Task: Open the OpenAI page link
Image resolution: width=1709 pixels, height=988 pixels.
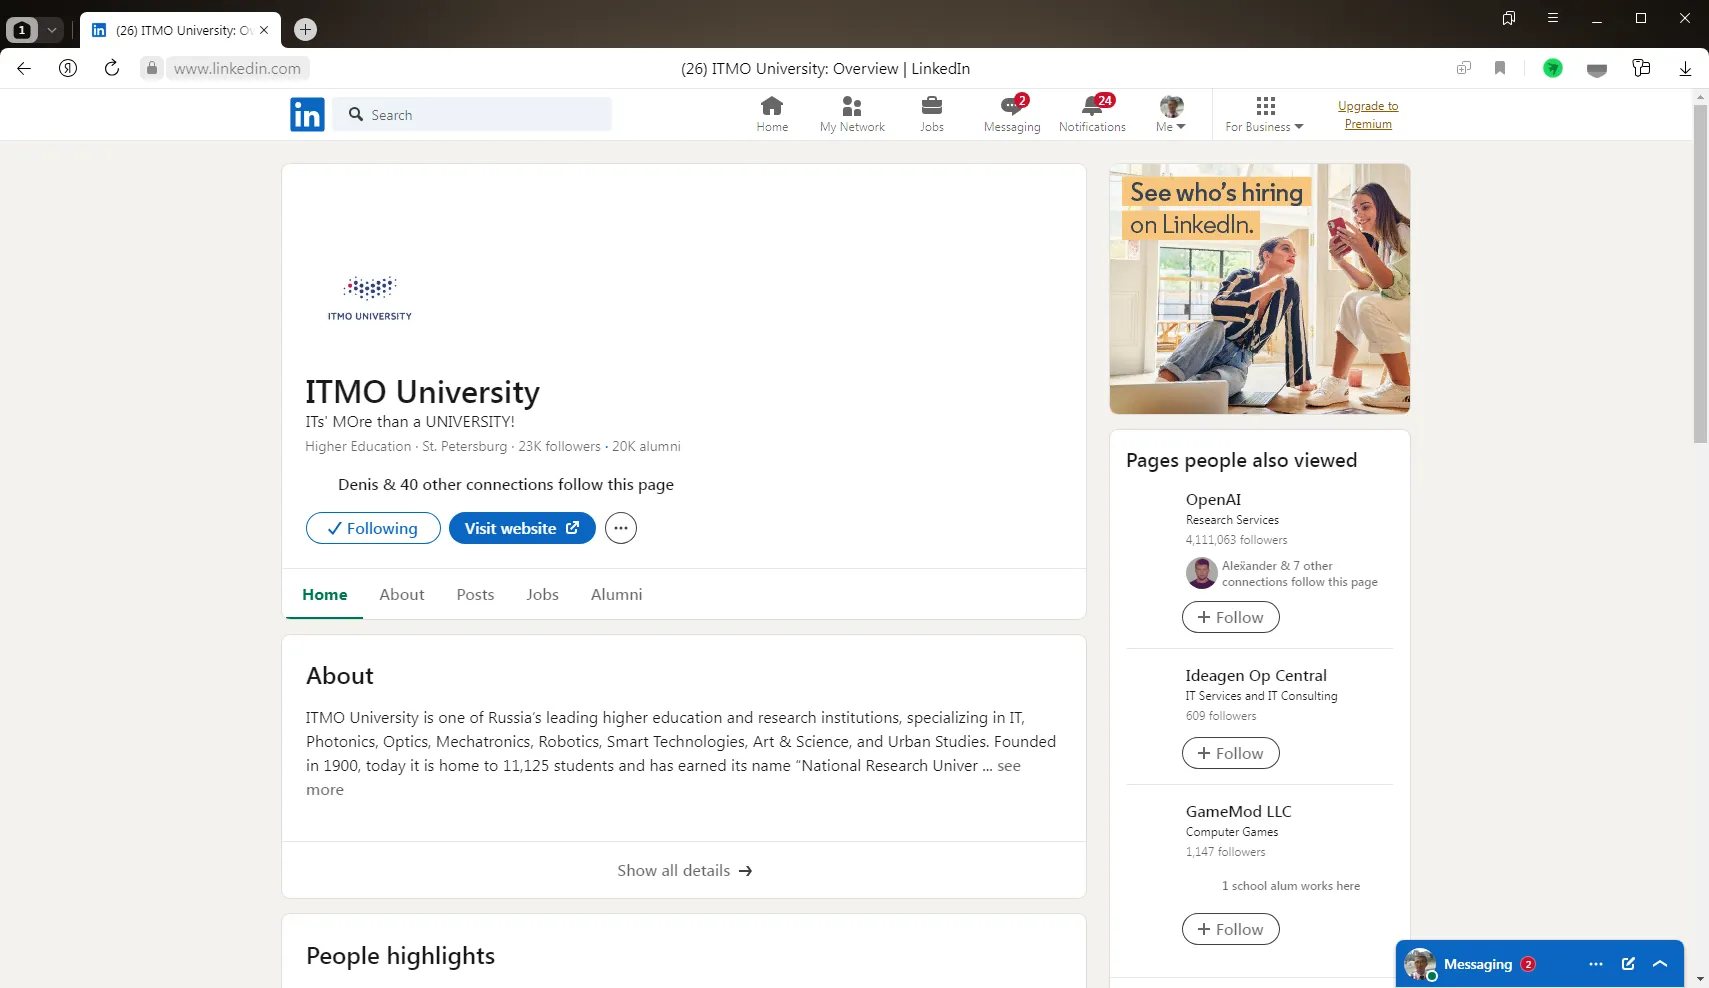Action: click(x=1213, y=500)
